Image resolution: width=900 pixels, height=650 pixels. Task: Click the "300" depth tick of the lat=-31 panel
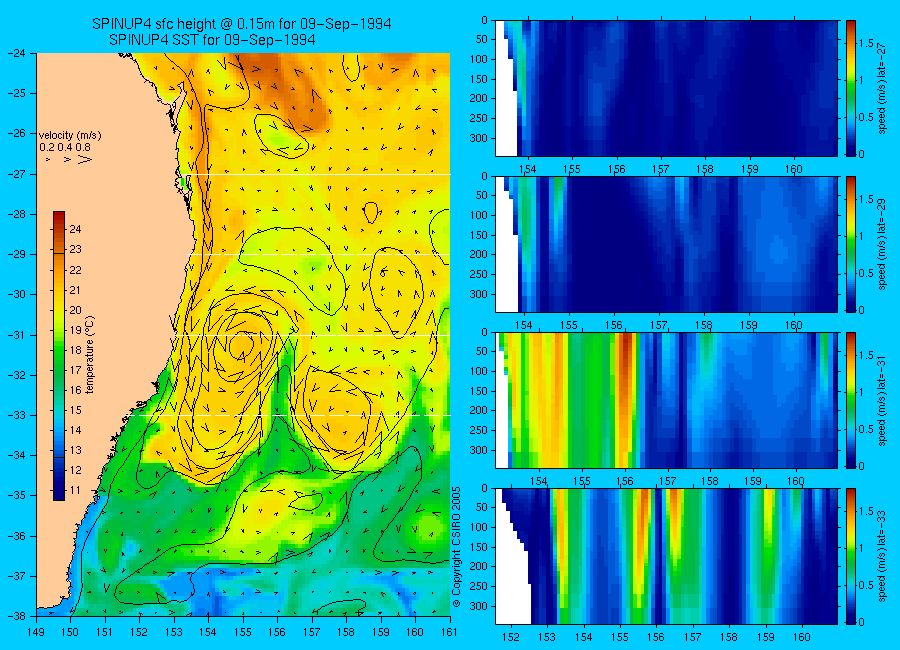pyautogui.click(x=478, y=450)
